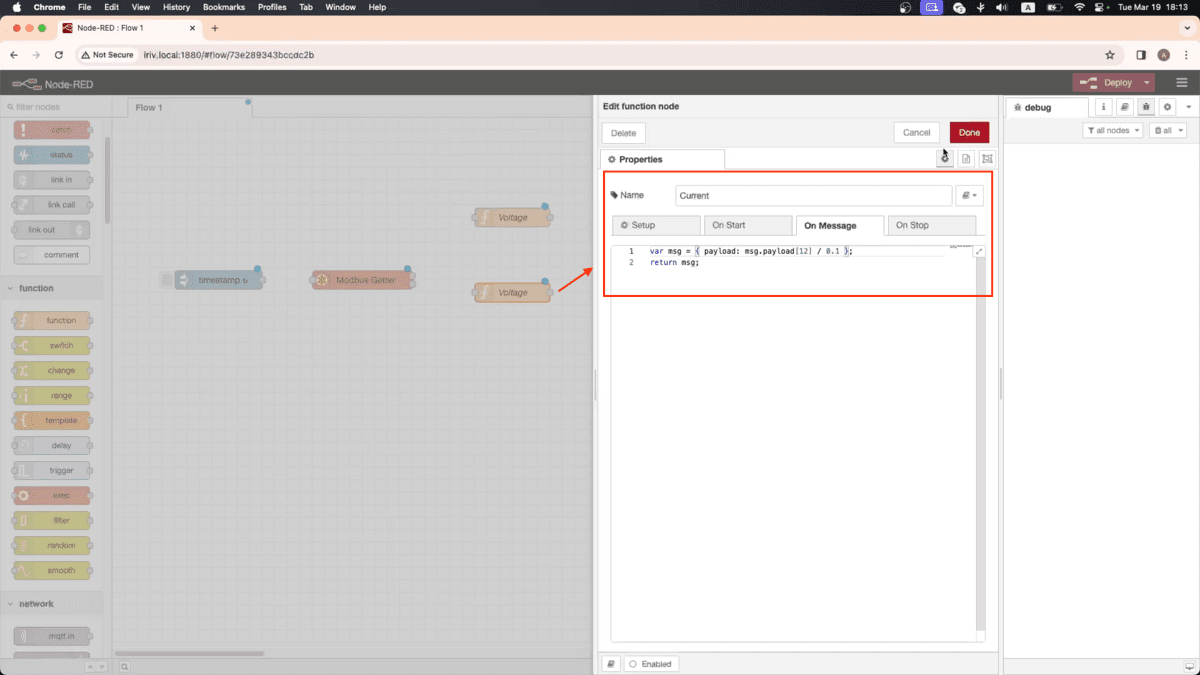Switch to the On Start tab
Viewport: 1200px width, 675px height.
pos(746,226)
